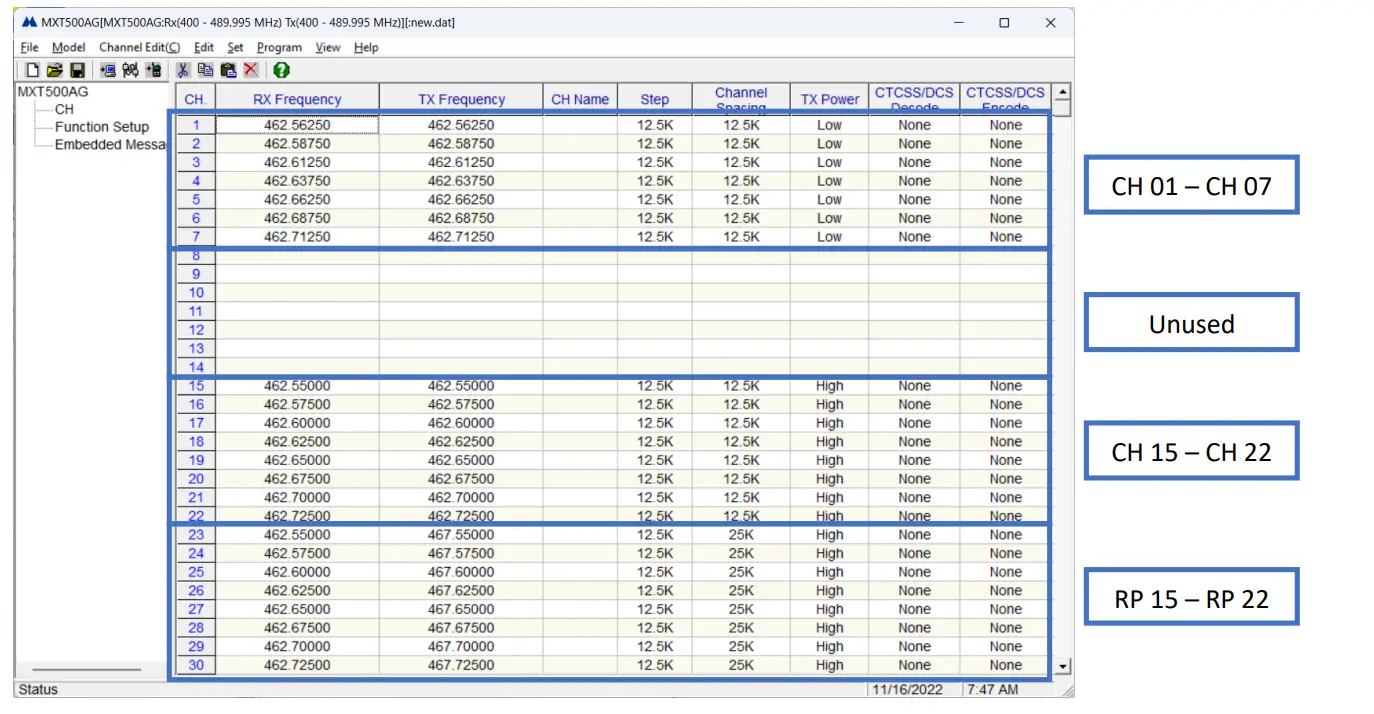Click the scissors Cut icon
1374x714 pixels.
[x=183, y=70]
